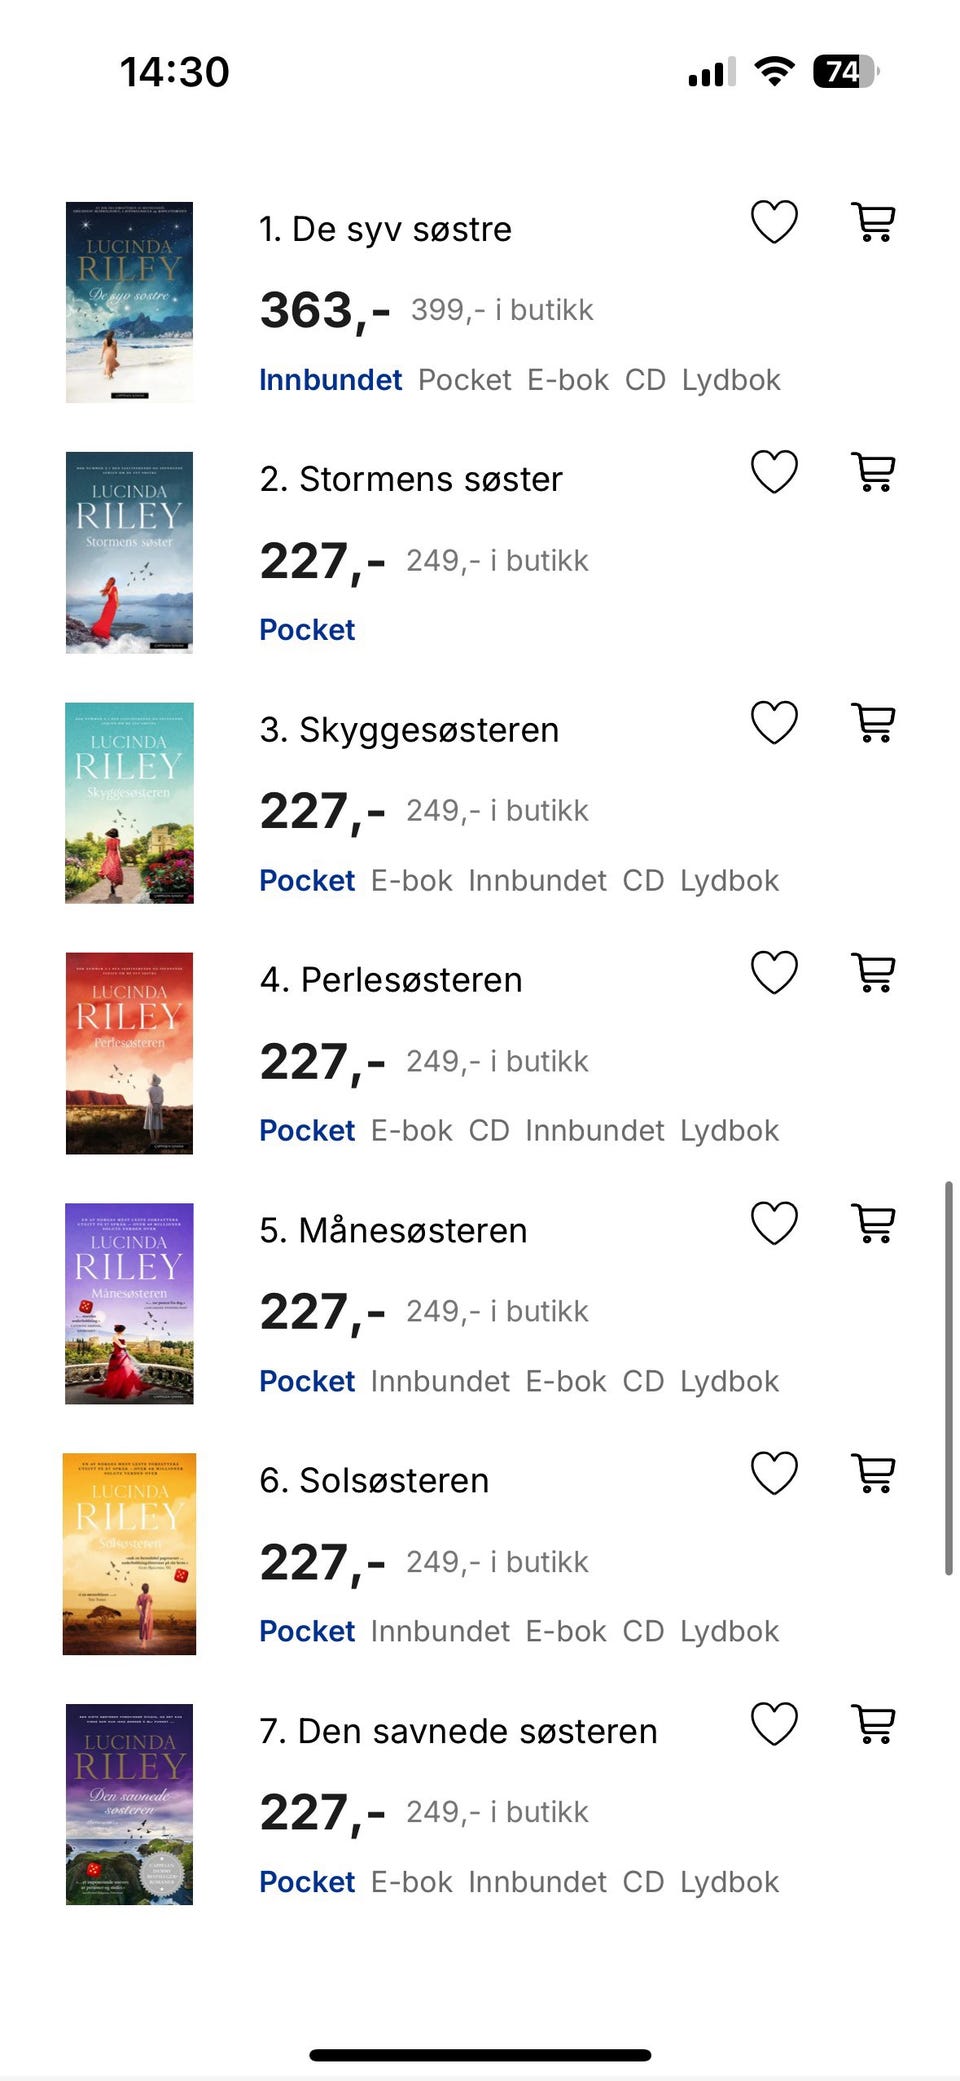Put Månesøsteren in the cart
This screenshot has width=960, height=2081.
873,1223
